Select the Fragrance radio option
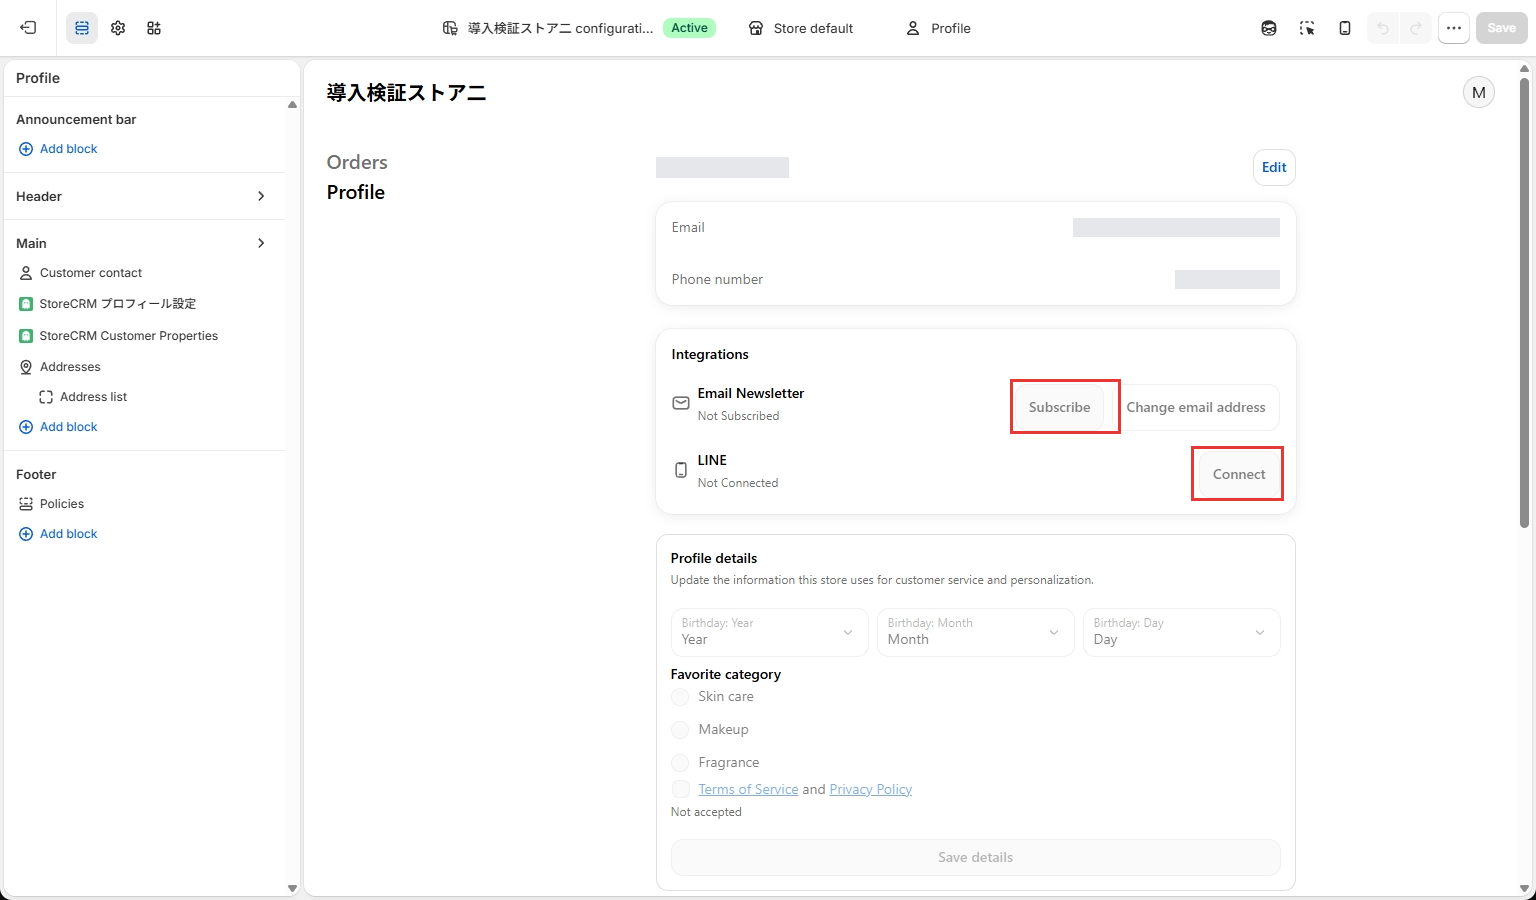 (680, 763)
